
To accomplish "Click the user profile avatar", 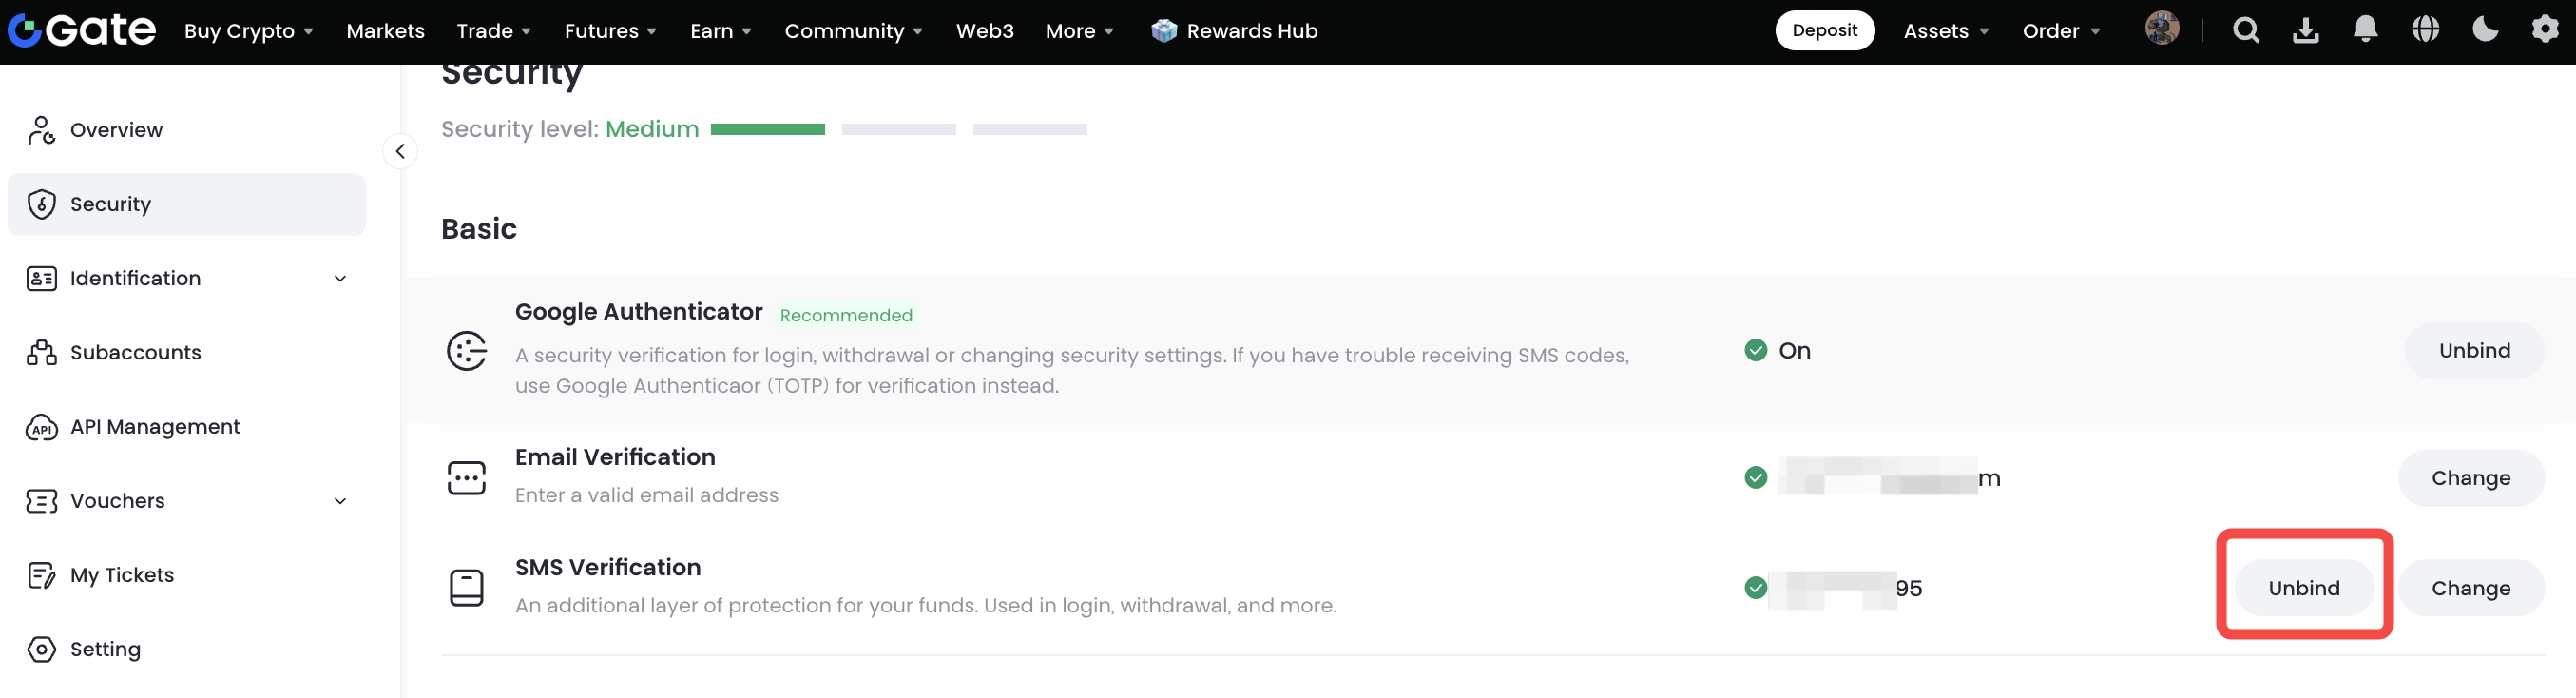I will point(2161,29).
